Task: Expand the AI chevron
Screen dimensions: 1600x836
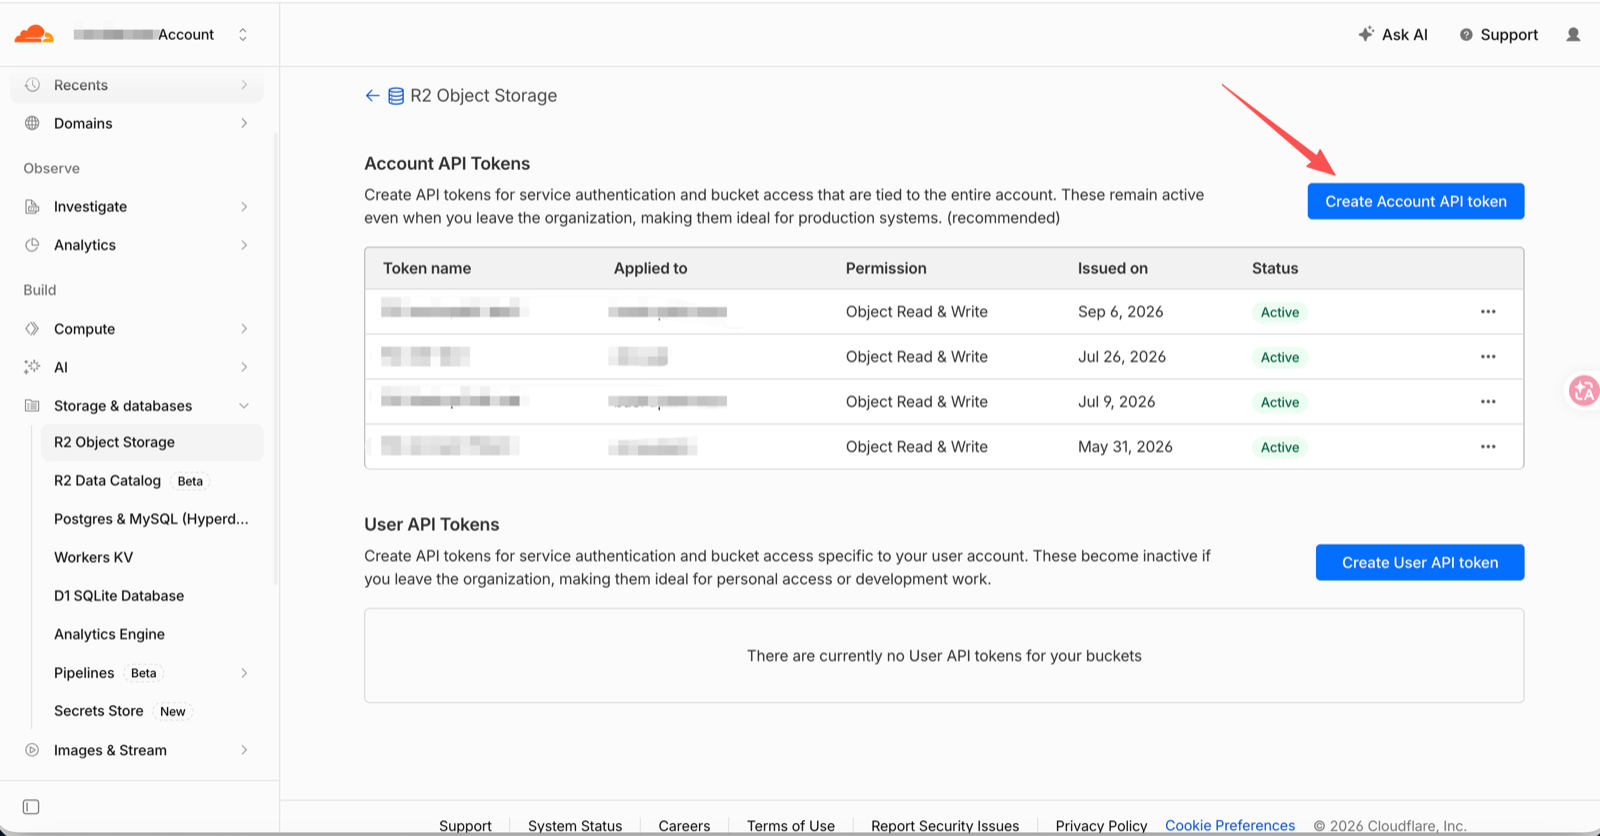Action: click(x=244, y=367)
